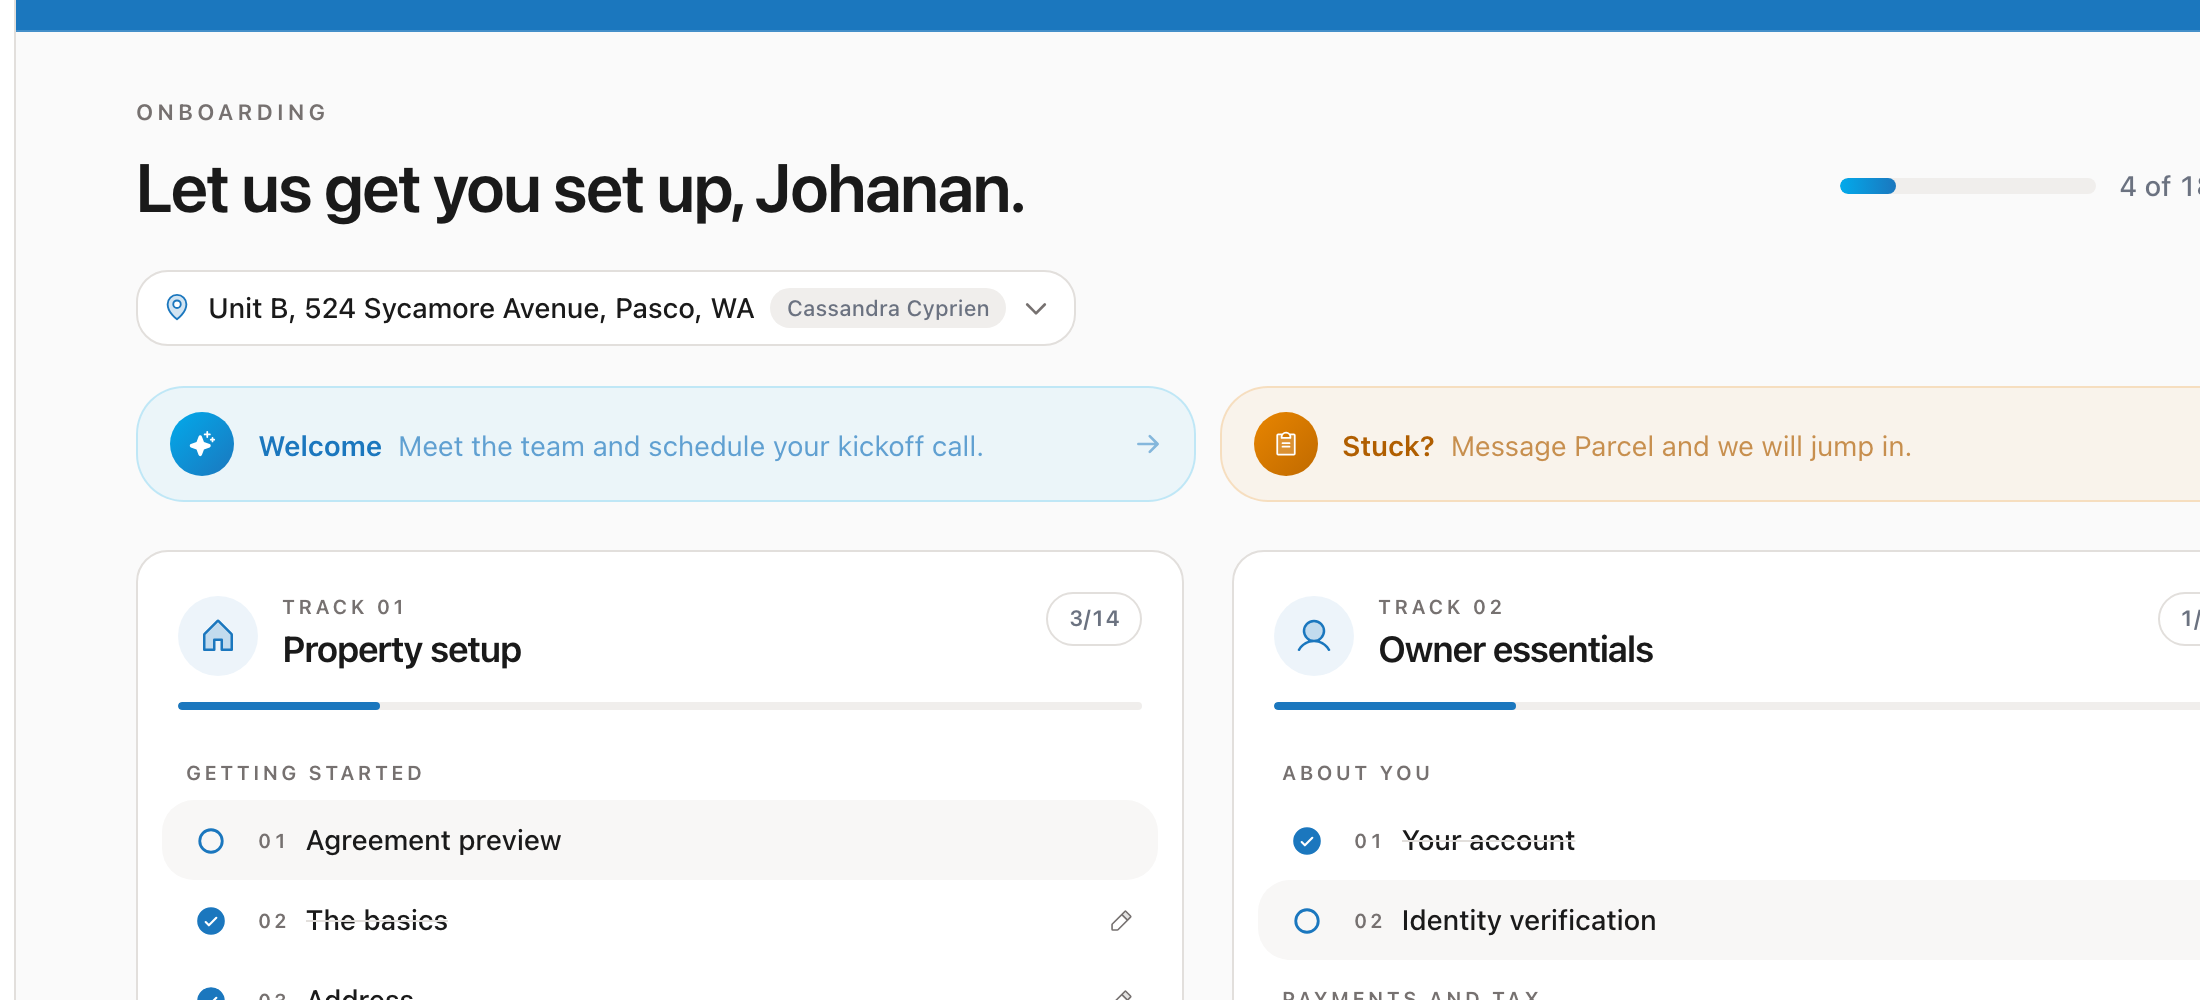Mark Identity verification as done

pos(1306,920)
